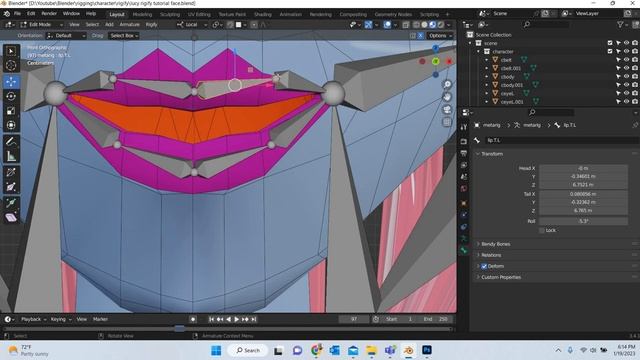Open Render properties tab
Image resolution: width=640 pixels, height=360 pixels.
coord(464,141)
